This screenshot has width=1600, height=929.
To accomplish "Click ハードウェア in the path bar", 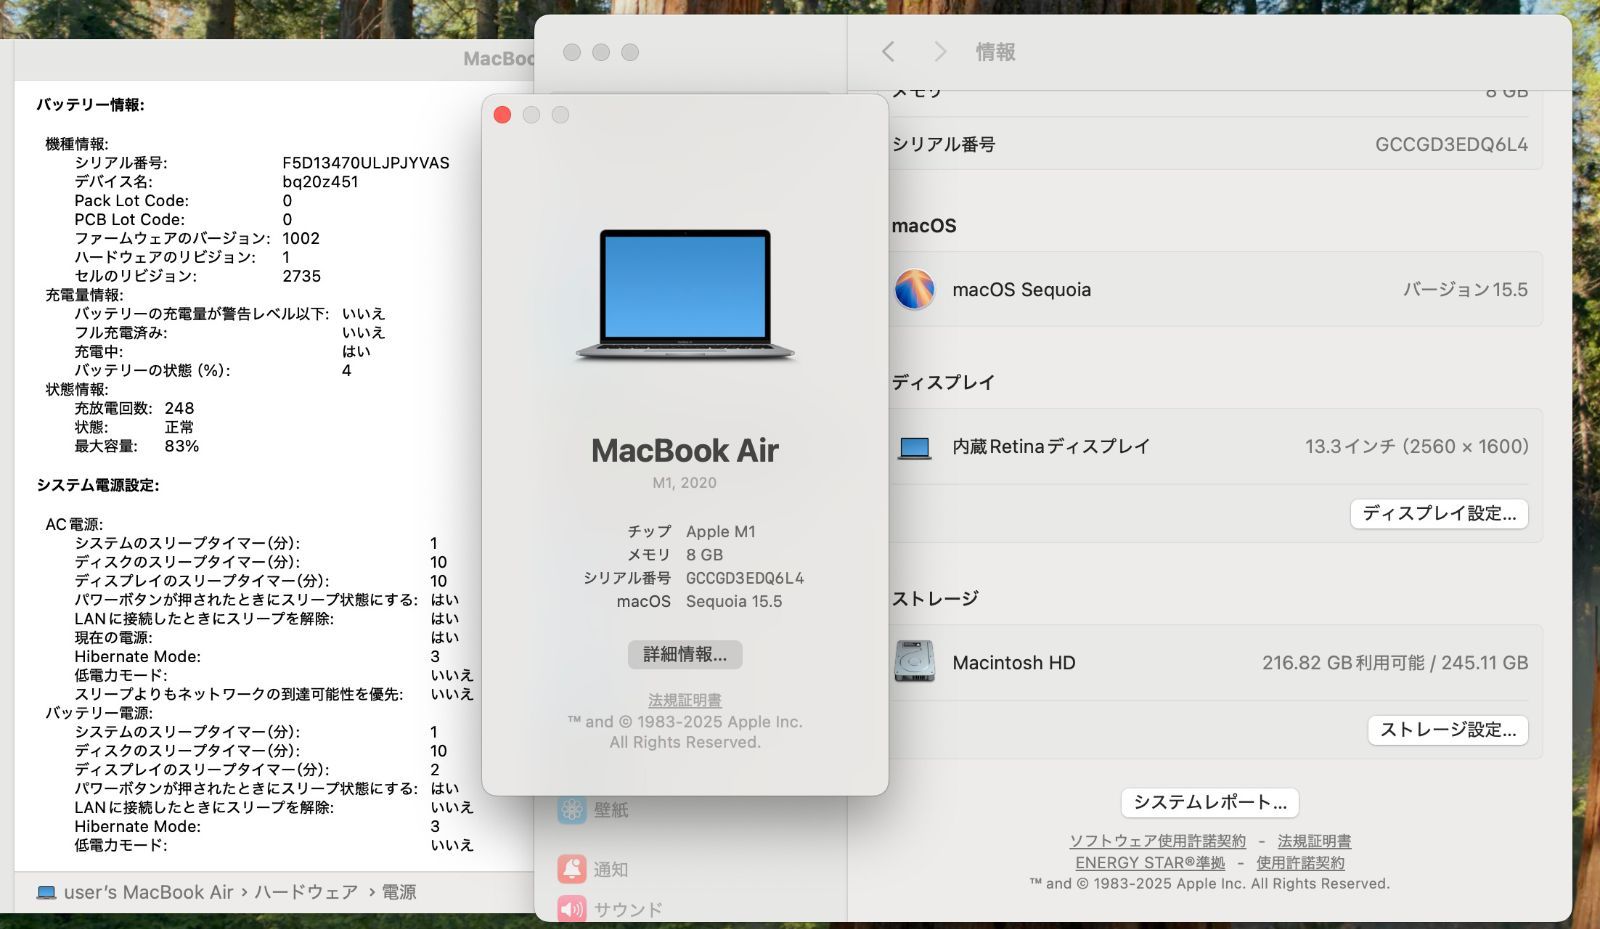I will point(306,892).
